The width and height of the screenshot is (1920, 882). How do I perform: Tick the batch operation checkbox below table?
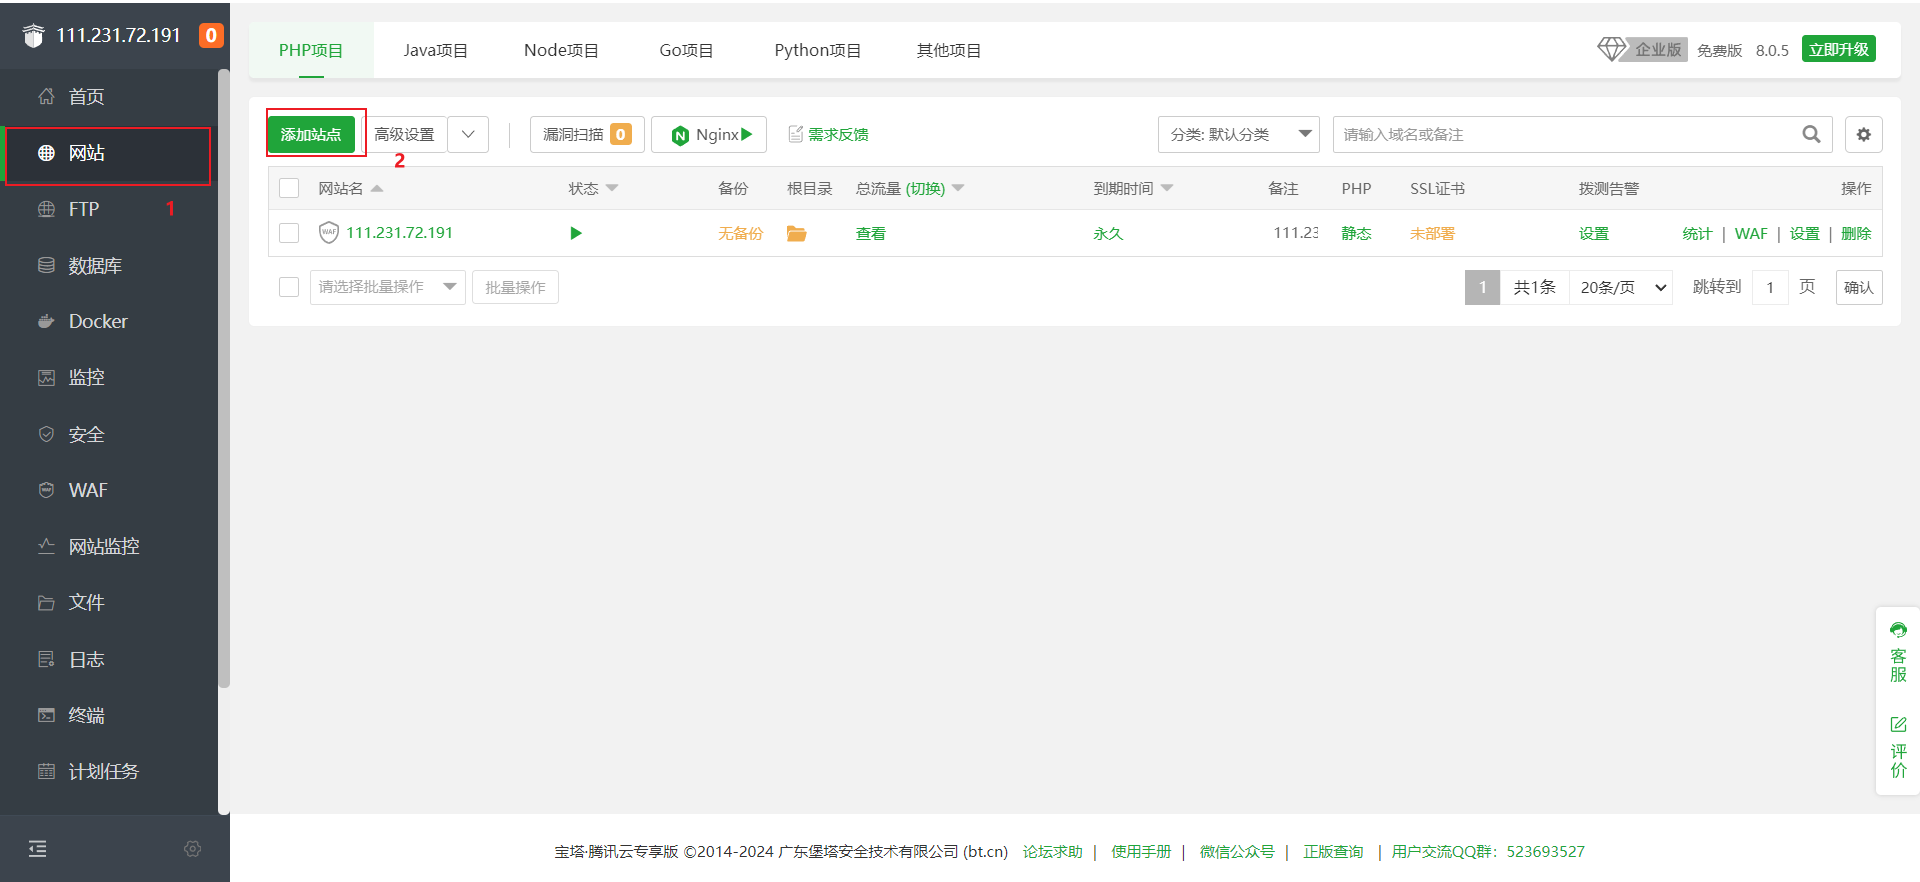click(x=289, y=287)
